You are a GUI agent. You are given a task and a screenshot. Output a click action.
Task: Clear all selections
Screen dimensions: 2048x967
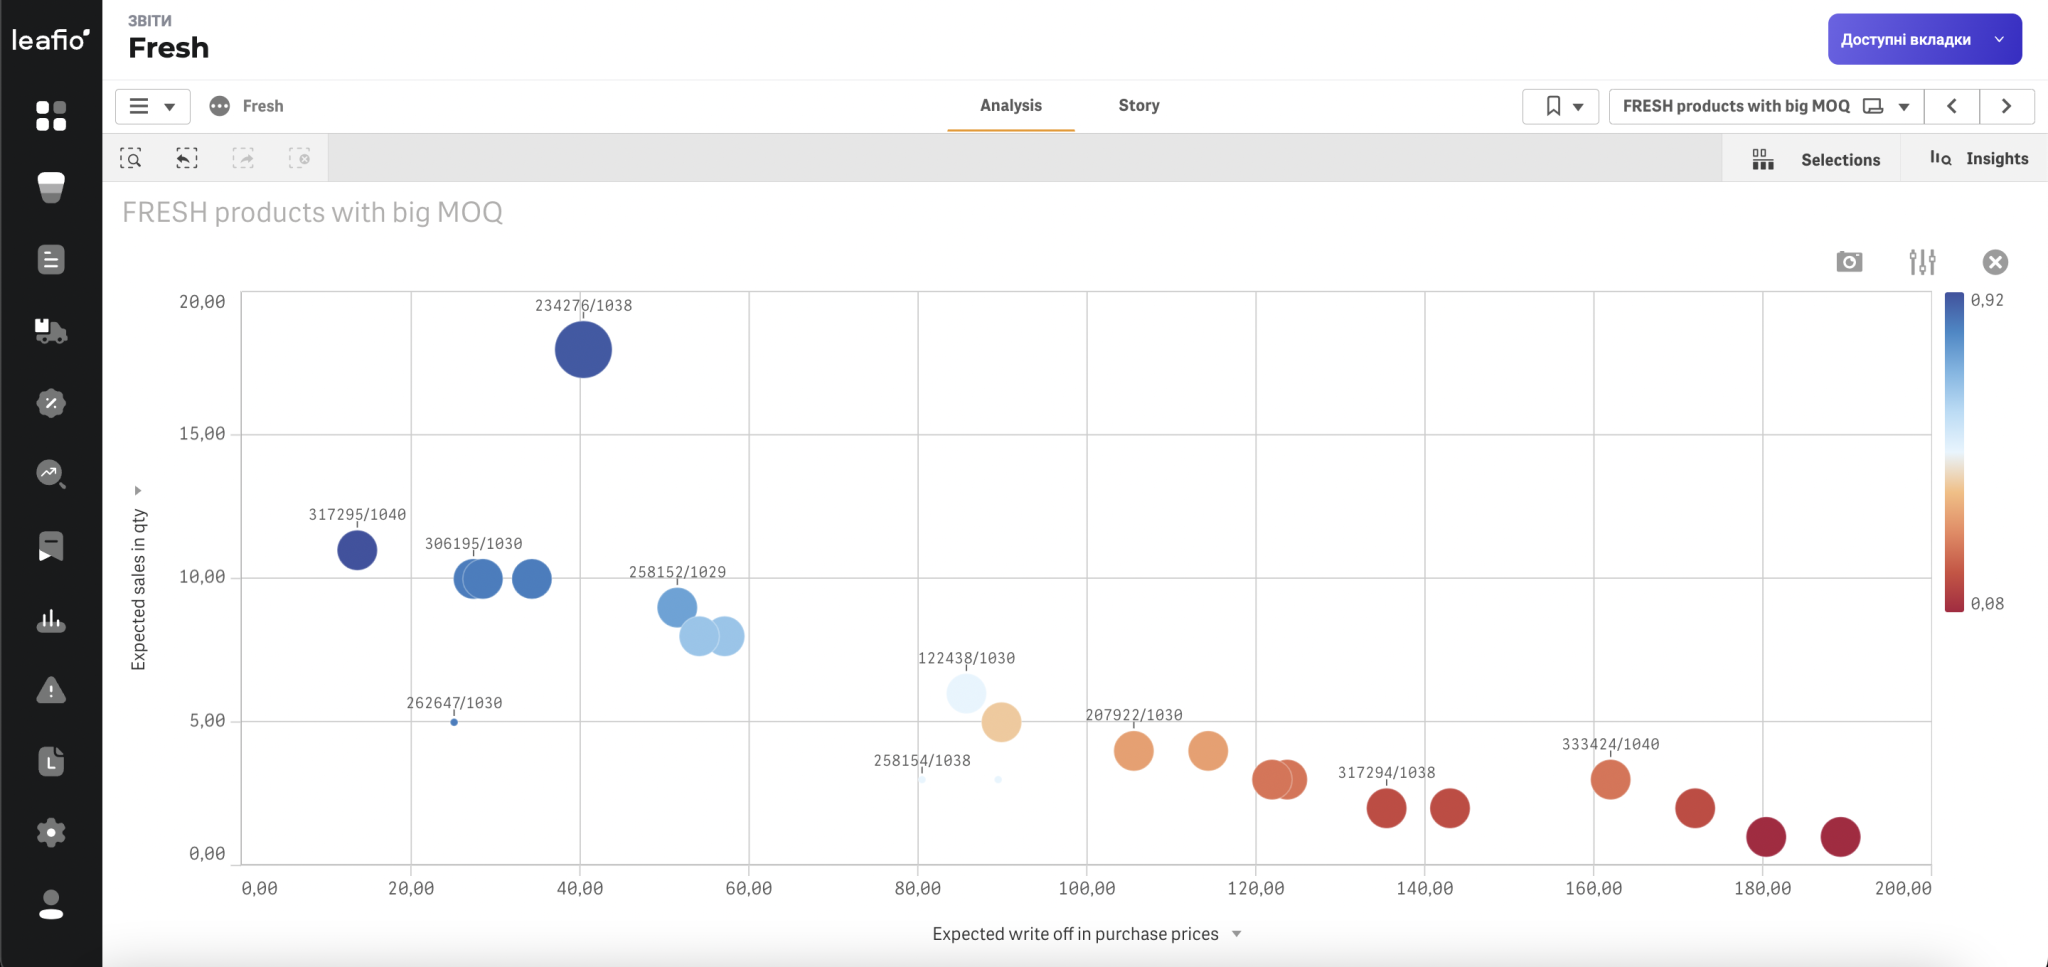(x=299, y=158)
